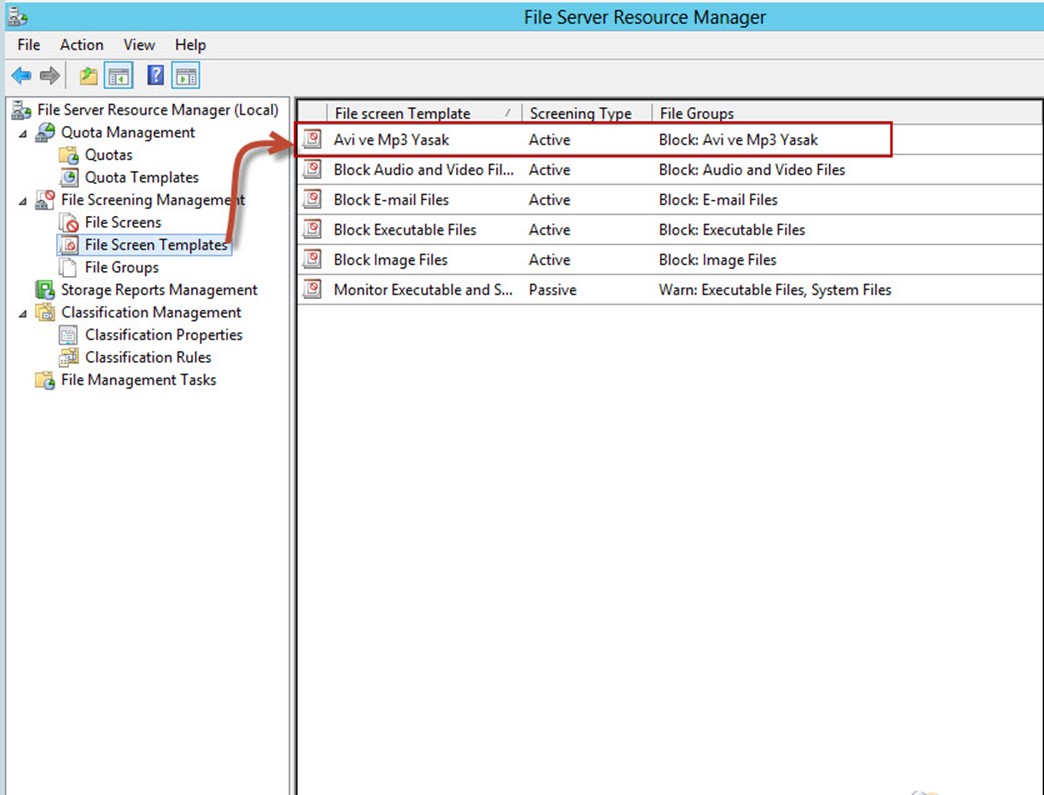This screenshot has width=1044, height=795.
Task: Select 'Block Image Files' template name
Action: [x=390, y=260]
